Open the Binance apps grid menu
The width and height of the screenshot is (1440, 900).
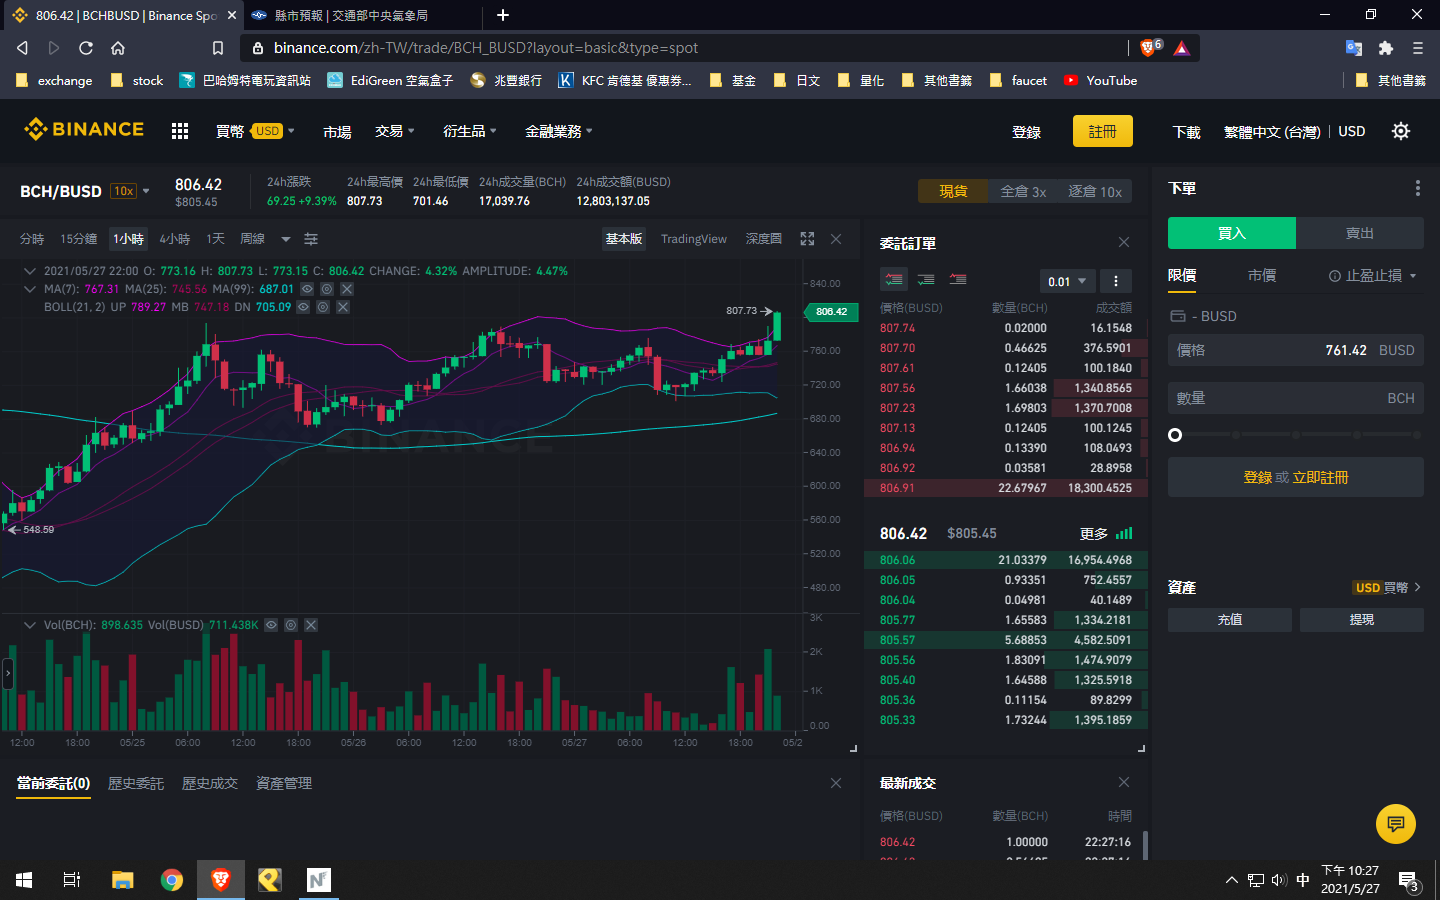180,131
